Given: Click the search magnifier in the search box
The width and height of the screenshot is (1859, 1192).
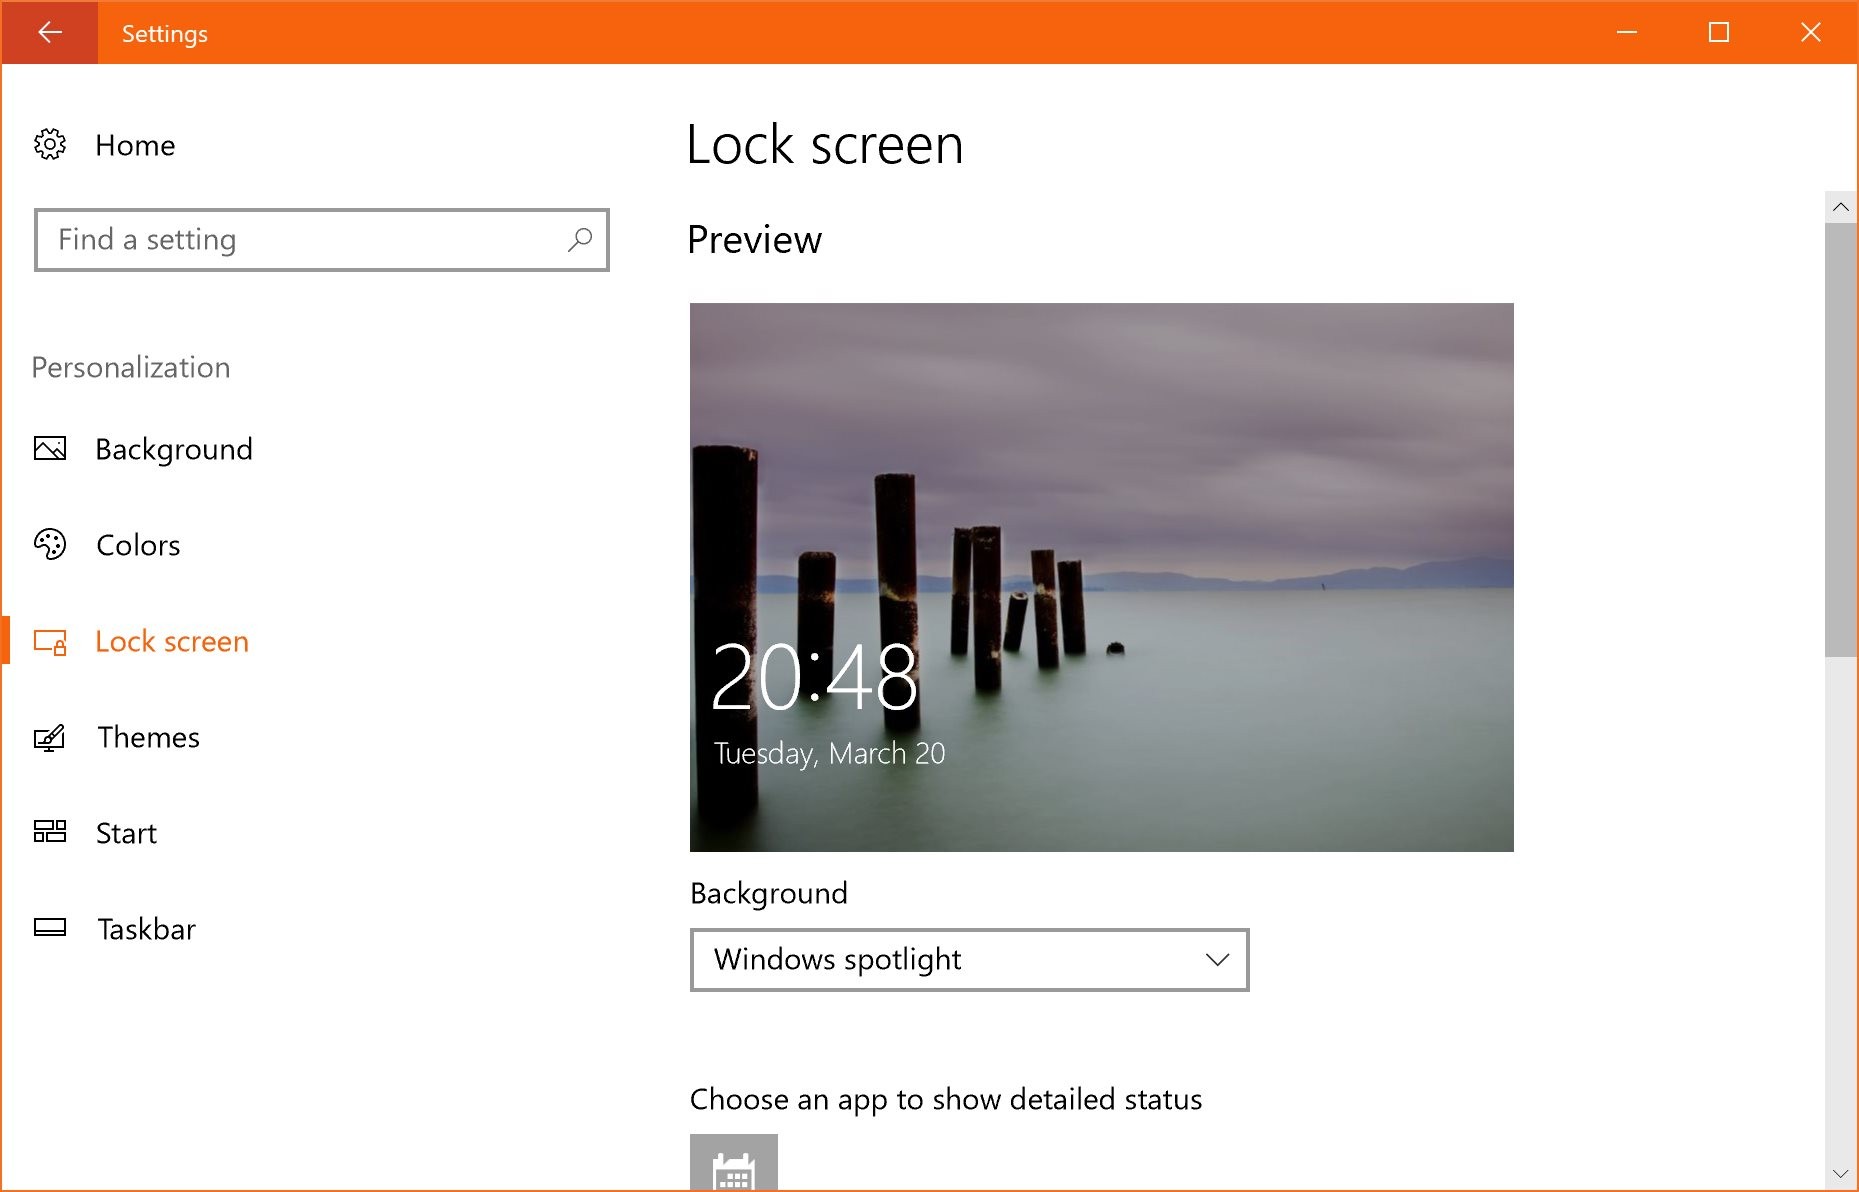Looking at the screenshot, I should [580, 240].
